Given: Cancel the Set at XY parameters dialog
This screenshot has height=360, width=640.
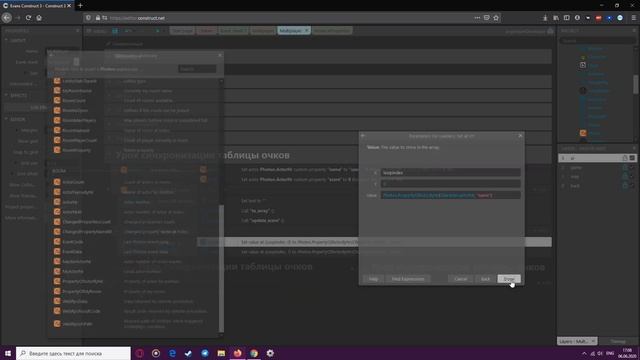Looking at the screenshot, I should coord(460,279).
